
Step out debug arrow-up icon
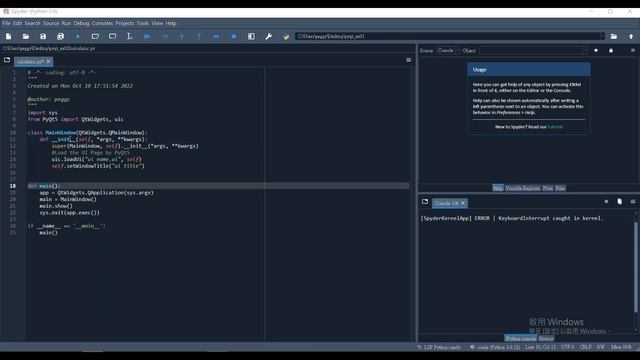[x=199, y=36]
